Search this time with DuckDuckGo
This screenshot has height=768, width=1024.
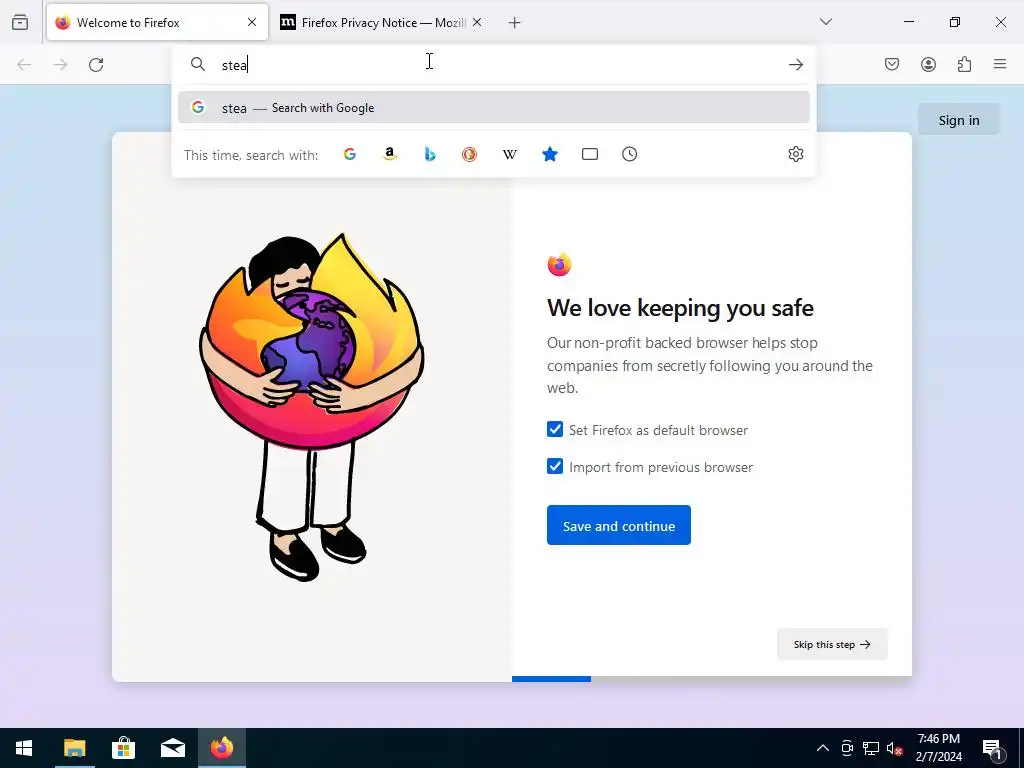click(470, 154)
